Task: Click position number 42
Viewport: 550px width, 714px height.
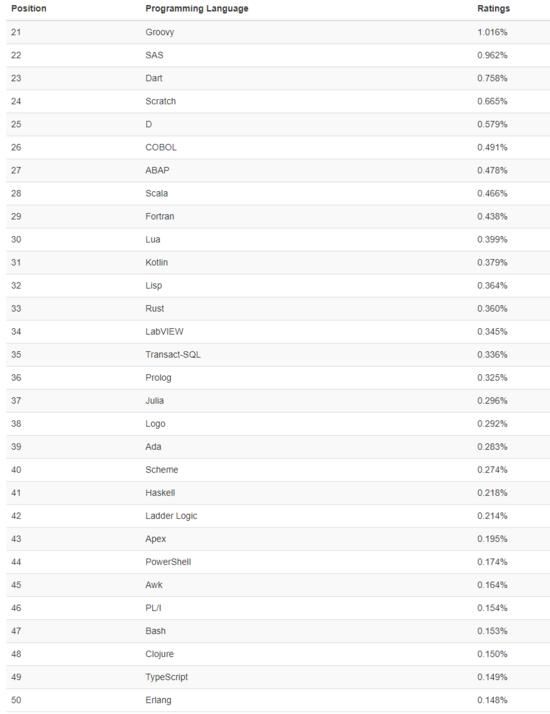Action: point(16,516)
